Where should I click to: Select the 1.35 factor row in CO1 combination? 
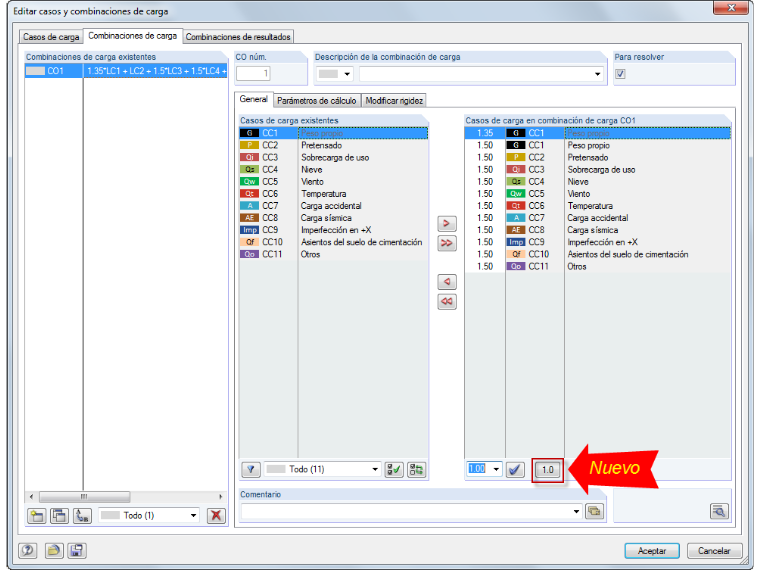(598, 133)
